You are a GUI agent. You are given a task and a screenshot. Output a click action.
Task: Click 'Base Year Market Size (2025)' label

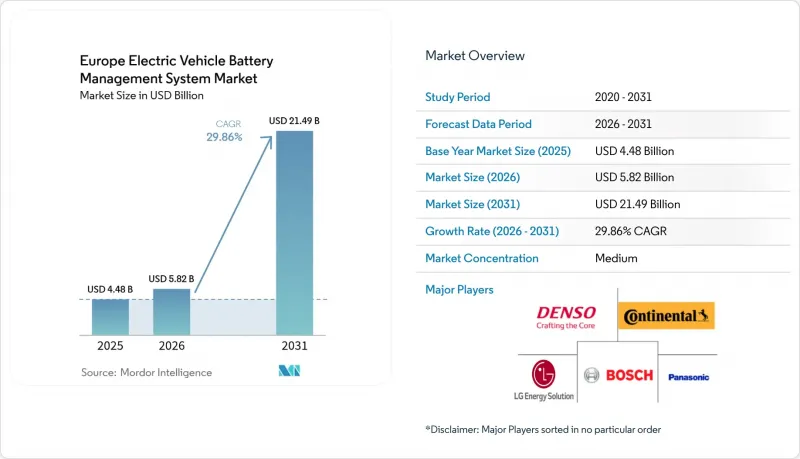coord(498,151)
